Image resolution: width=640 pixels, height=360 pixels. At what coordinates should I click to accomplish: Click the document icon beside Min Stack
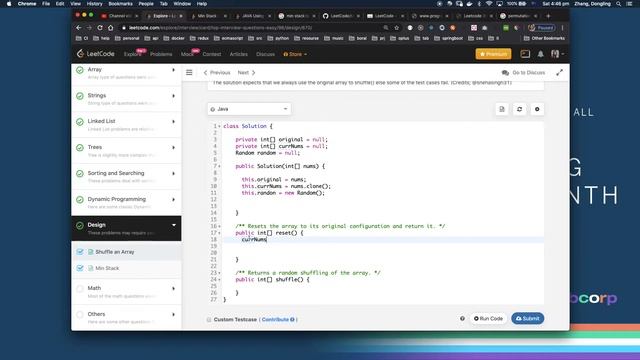click(x=91, y=268)
